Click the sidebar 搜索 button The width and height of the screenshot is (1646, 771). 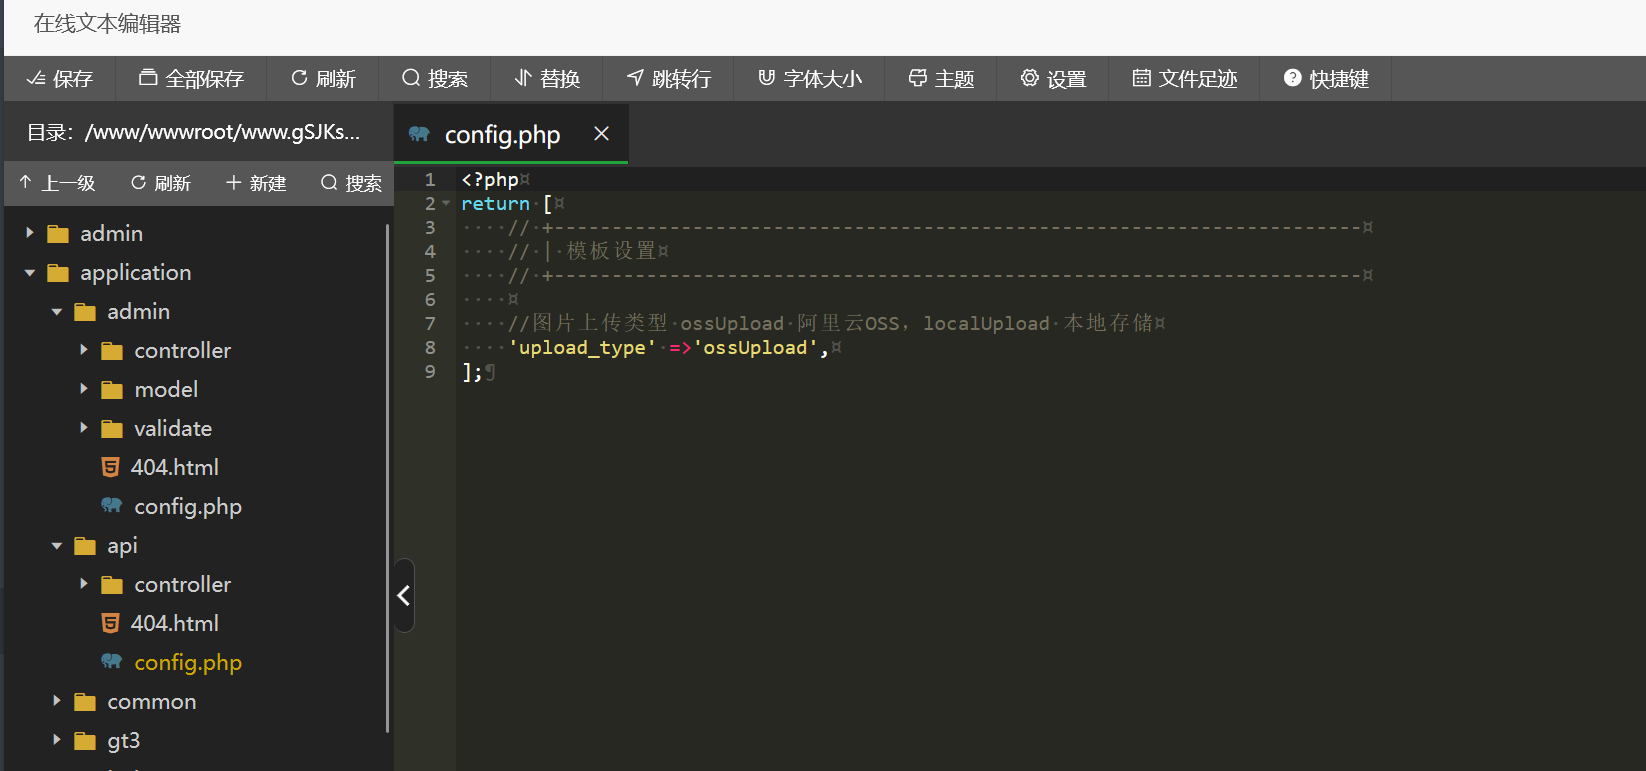pyautogui.click(x=351, y=183)
